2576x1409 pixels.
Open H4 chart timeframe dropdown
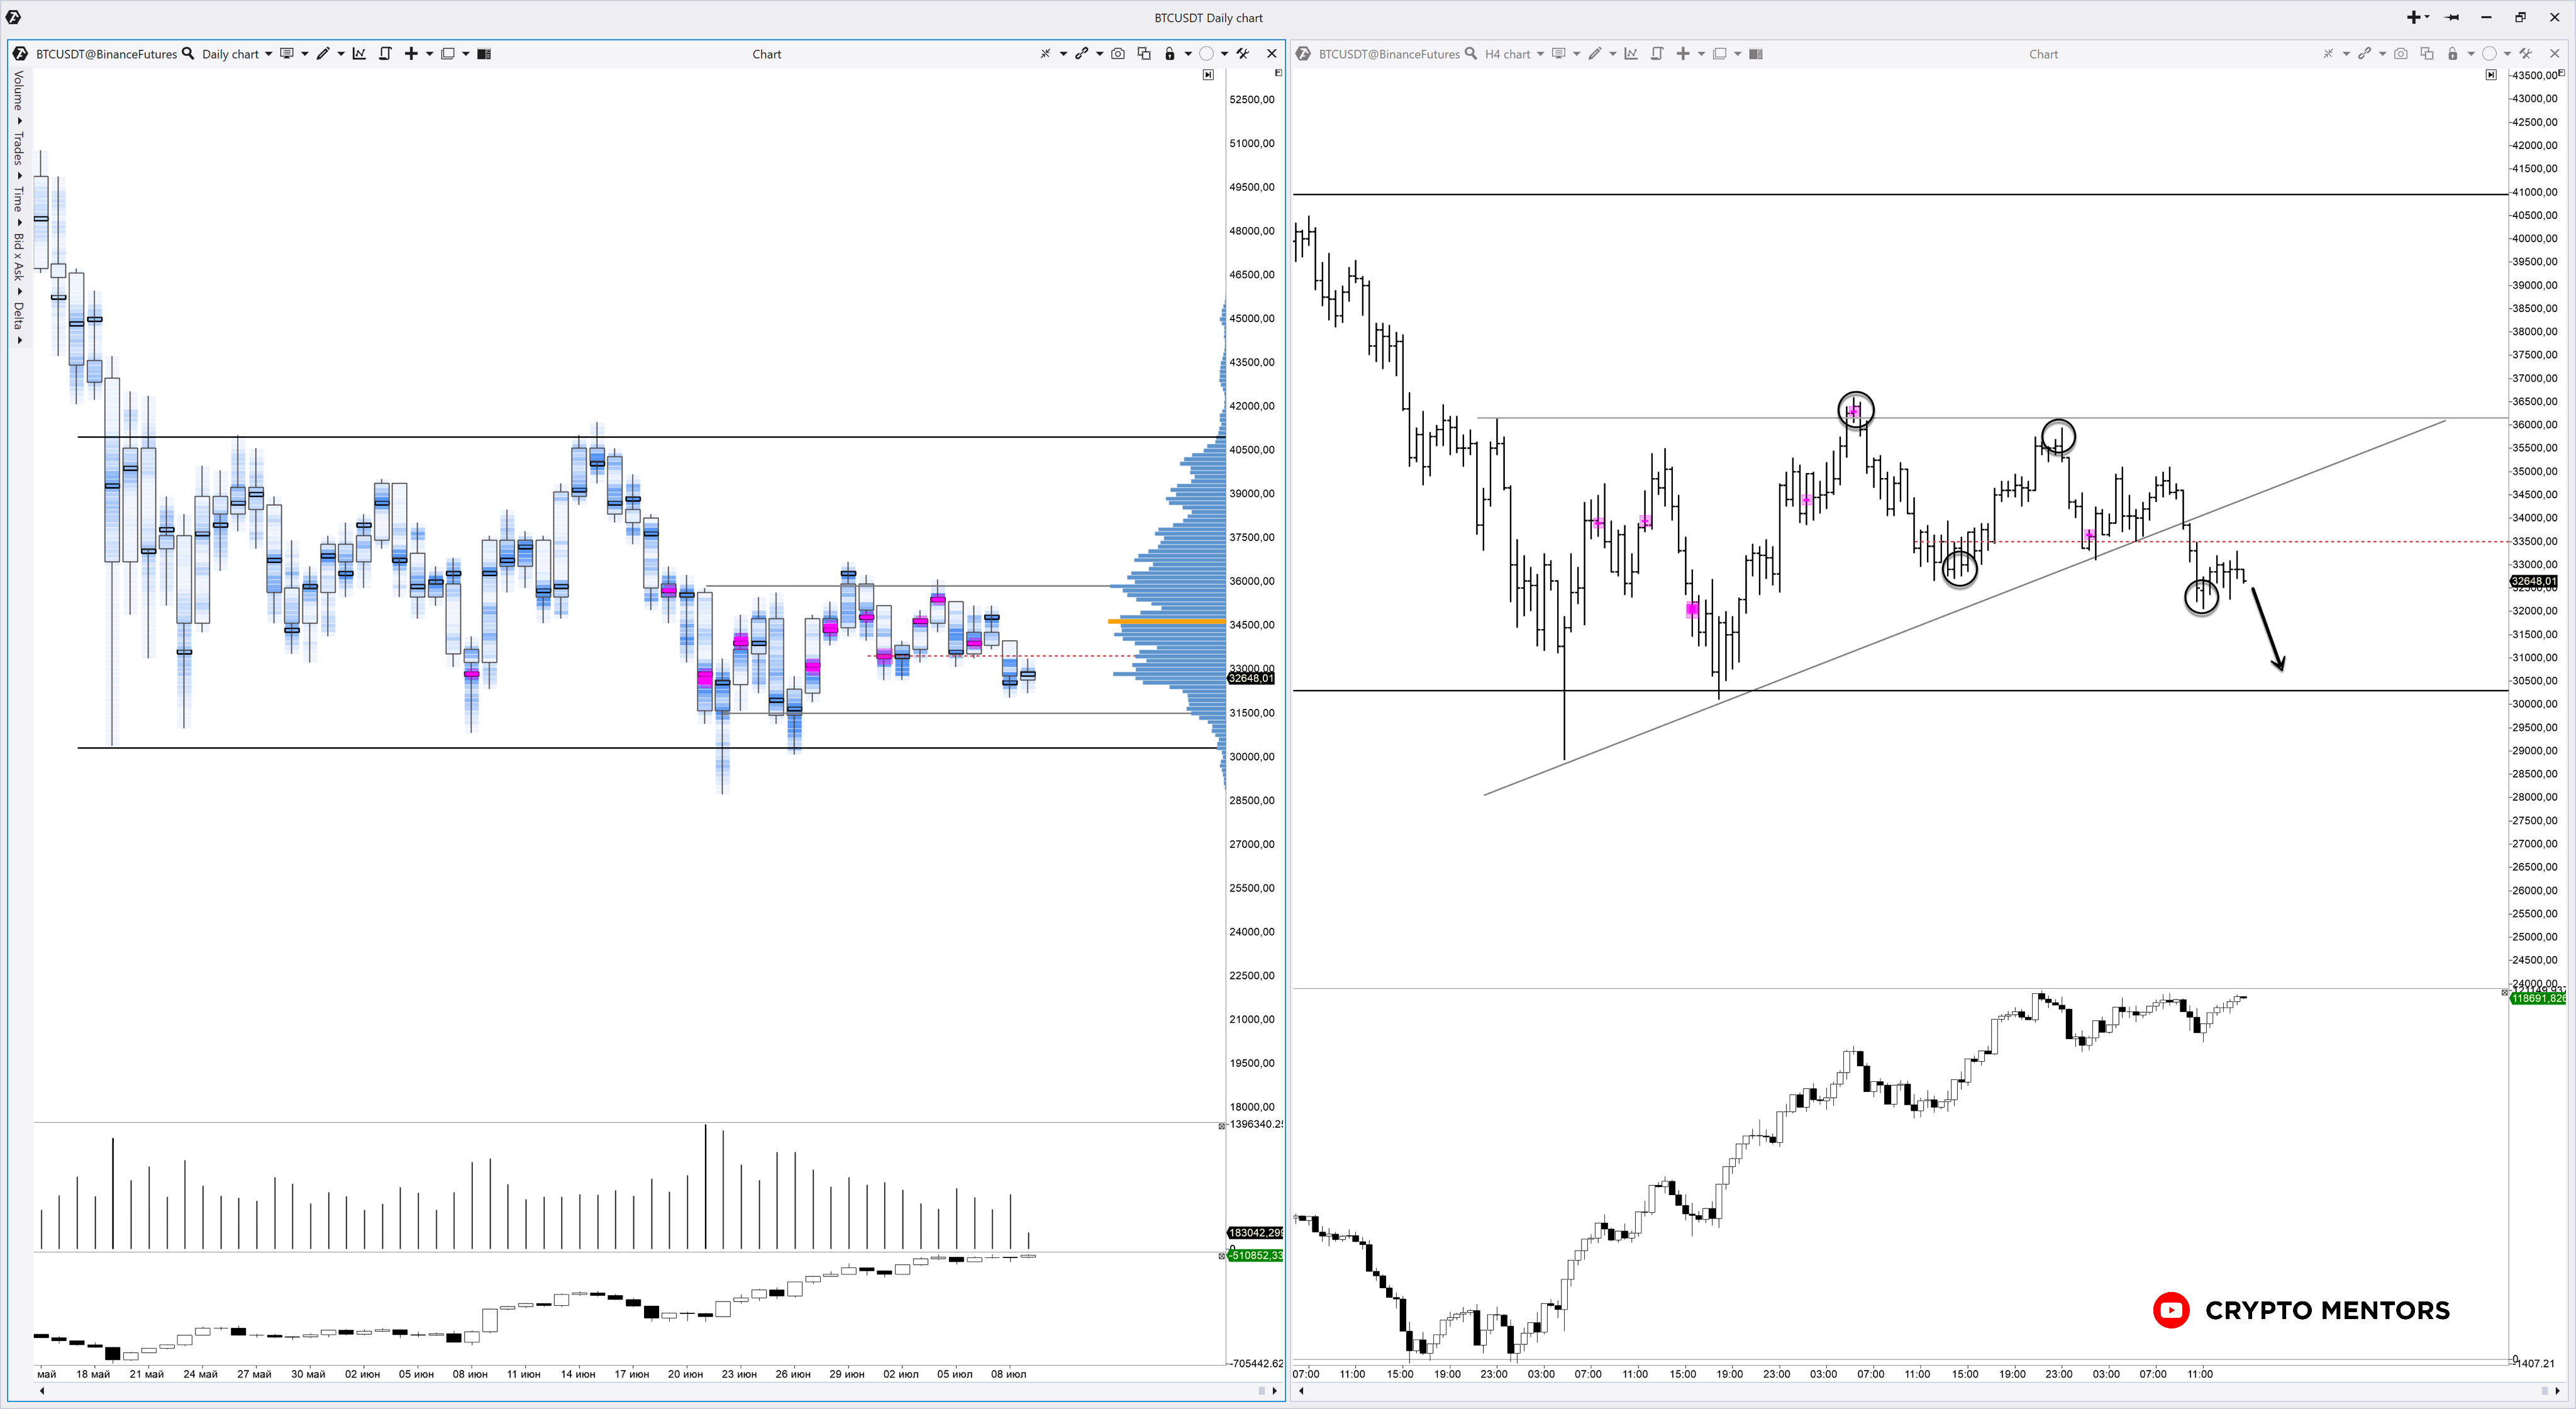point(1540,54)
